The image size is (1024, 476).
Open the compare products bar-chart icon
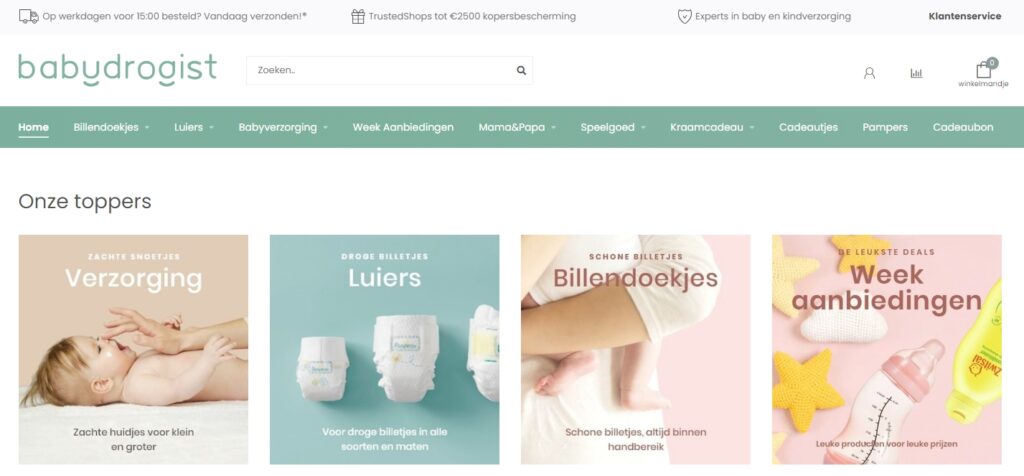pos(916,73)
